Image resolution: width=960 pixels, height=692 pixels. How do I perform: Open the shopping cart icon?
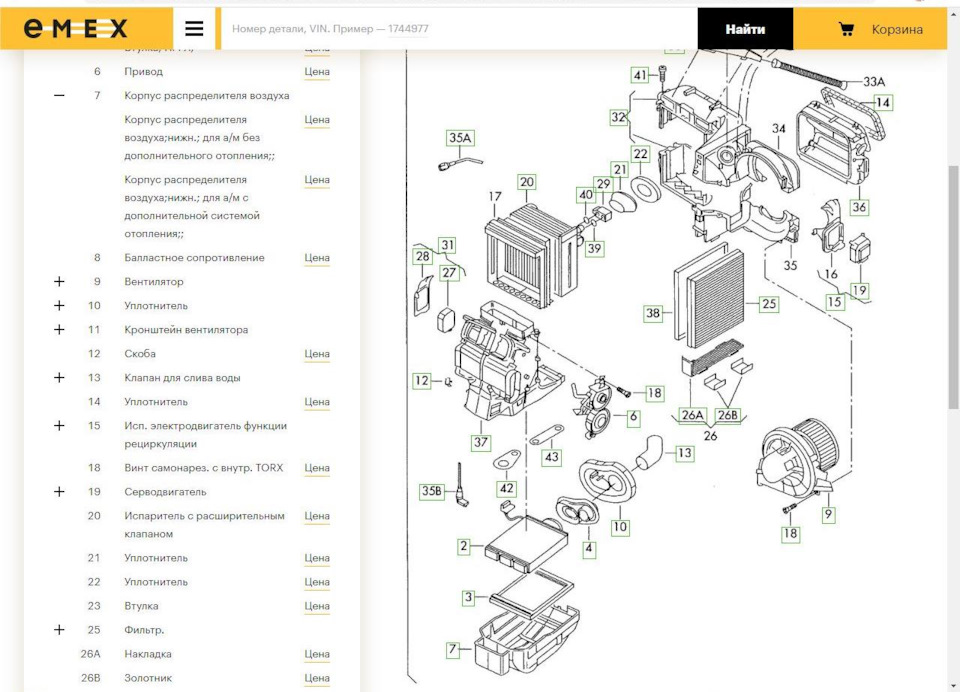(846, 29)
